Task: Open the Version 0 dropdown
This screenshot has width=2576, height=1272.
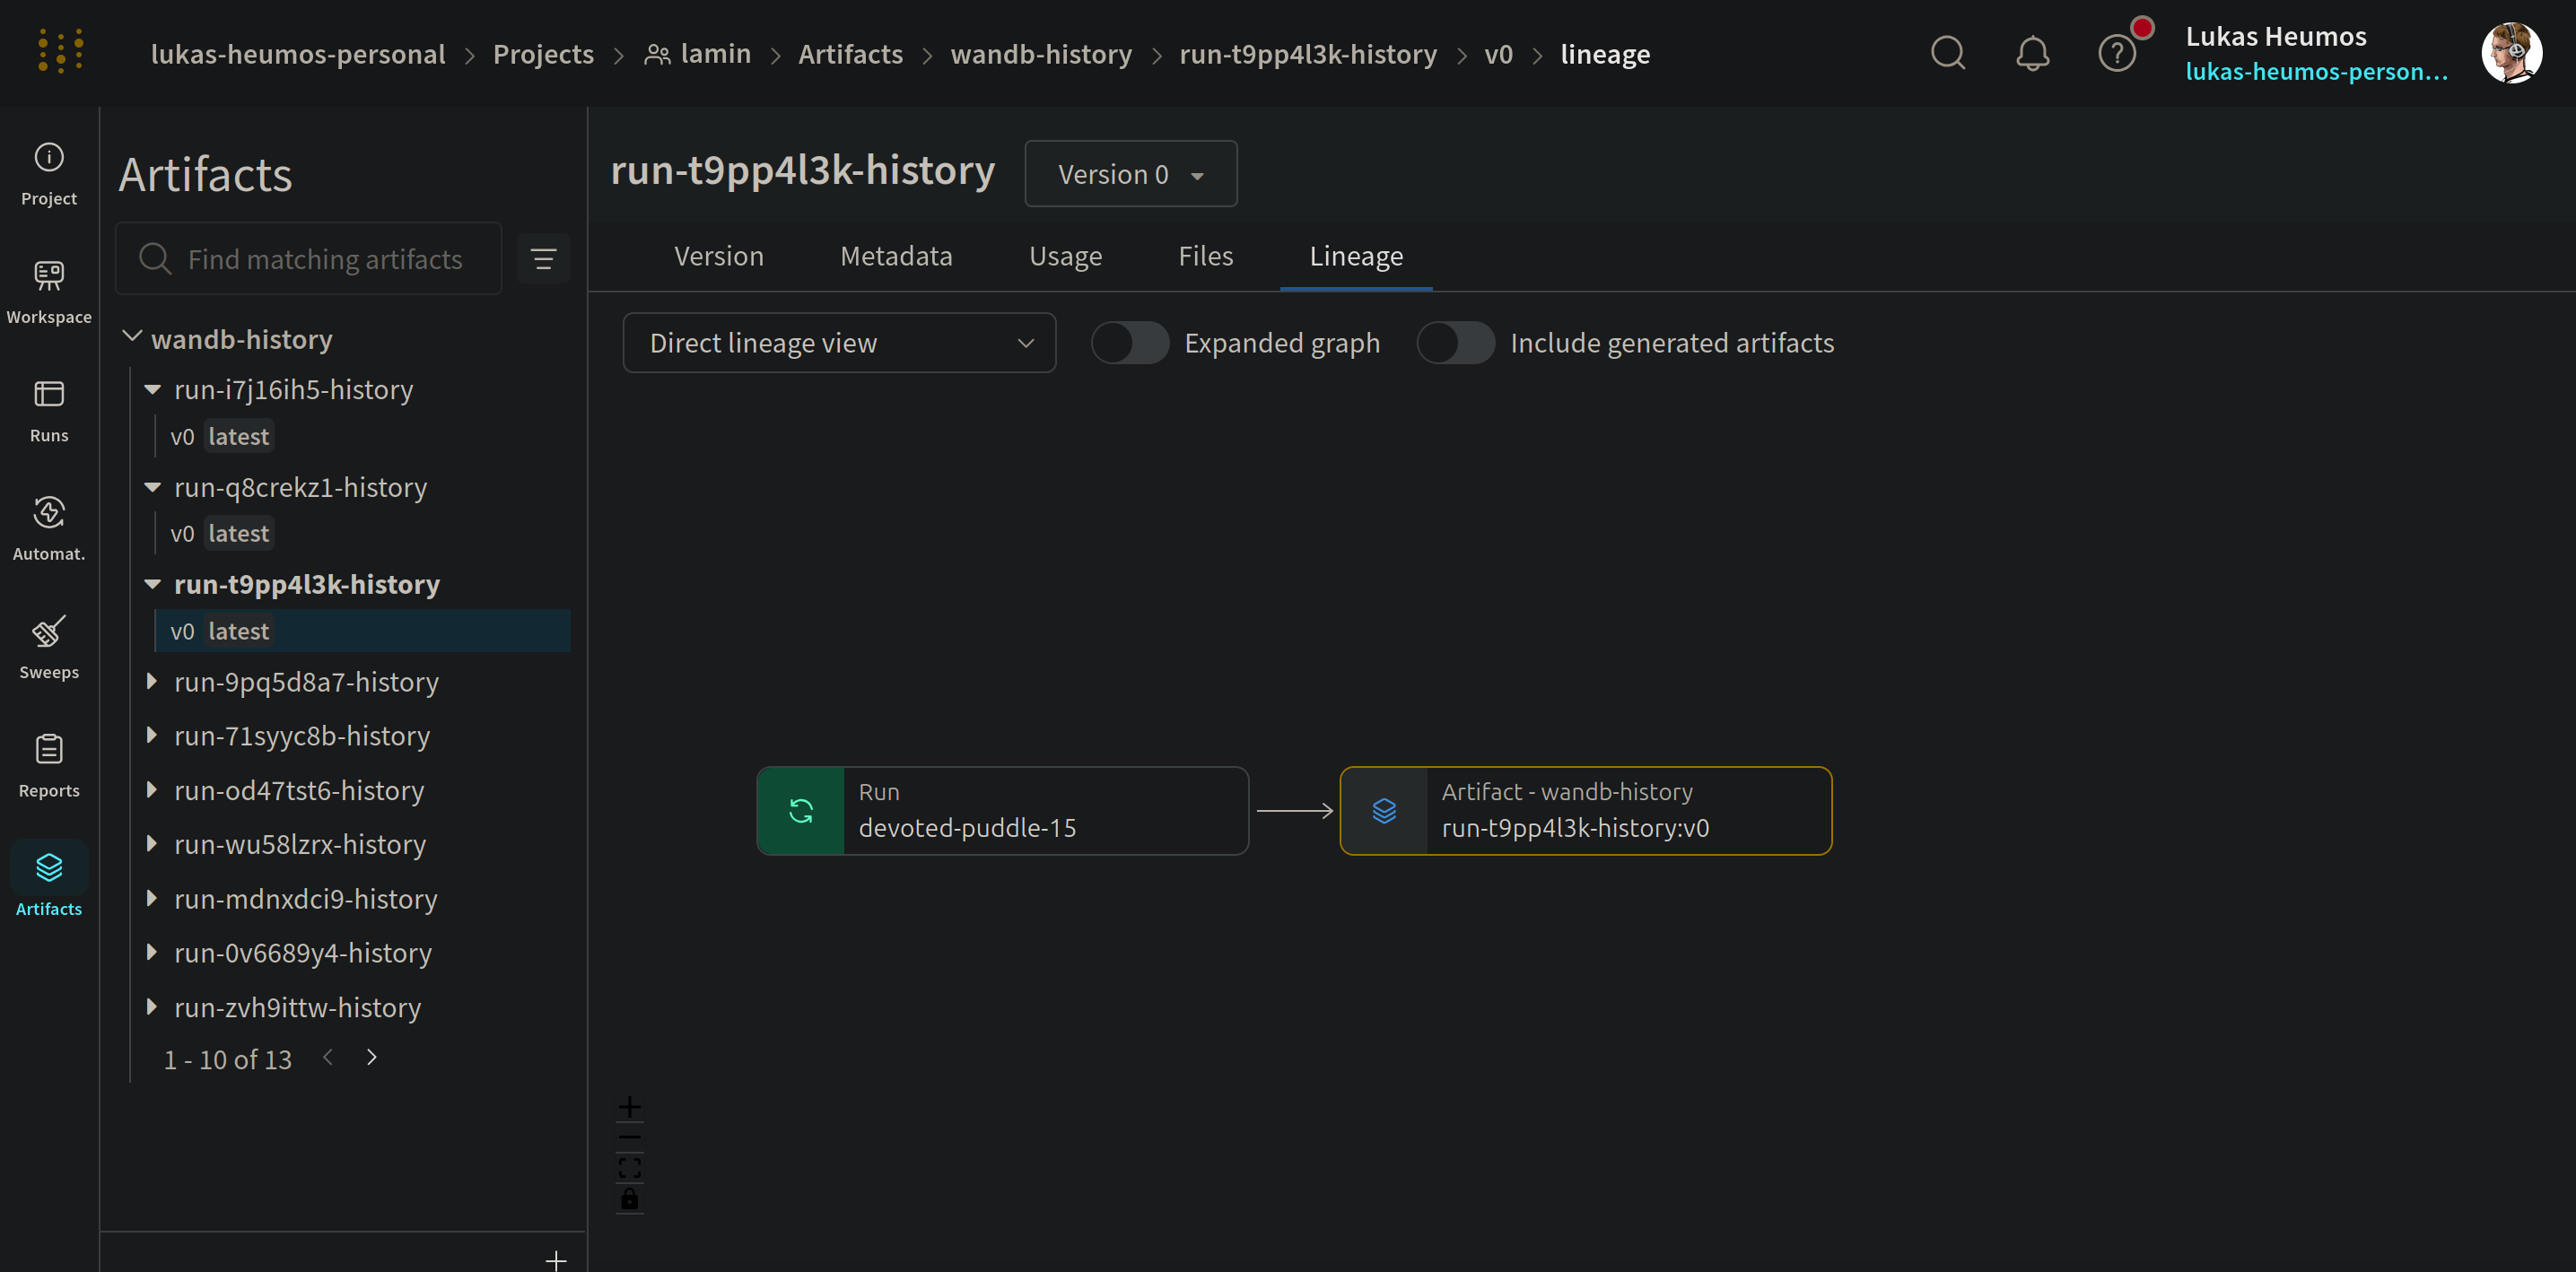Action: [1130, 174]
